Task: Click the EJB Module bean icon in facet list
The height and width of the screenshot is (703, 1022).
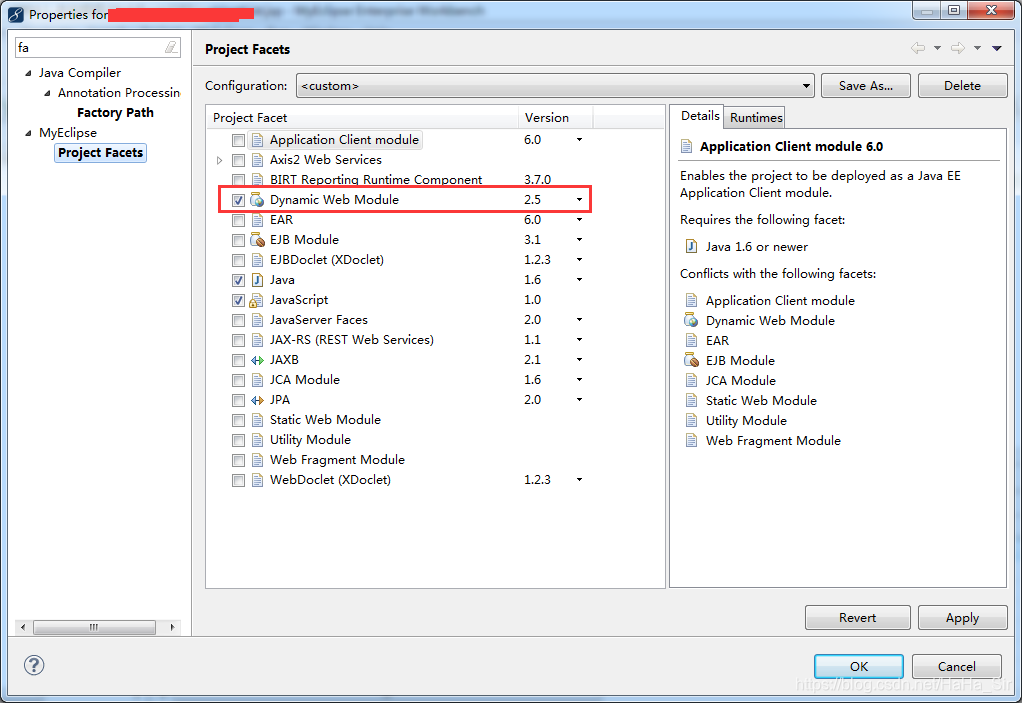Action: (257, 240)
